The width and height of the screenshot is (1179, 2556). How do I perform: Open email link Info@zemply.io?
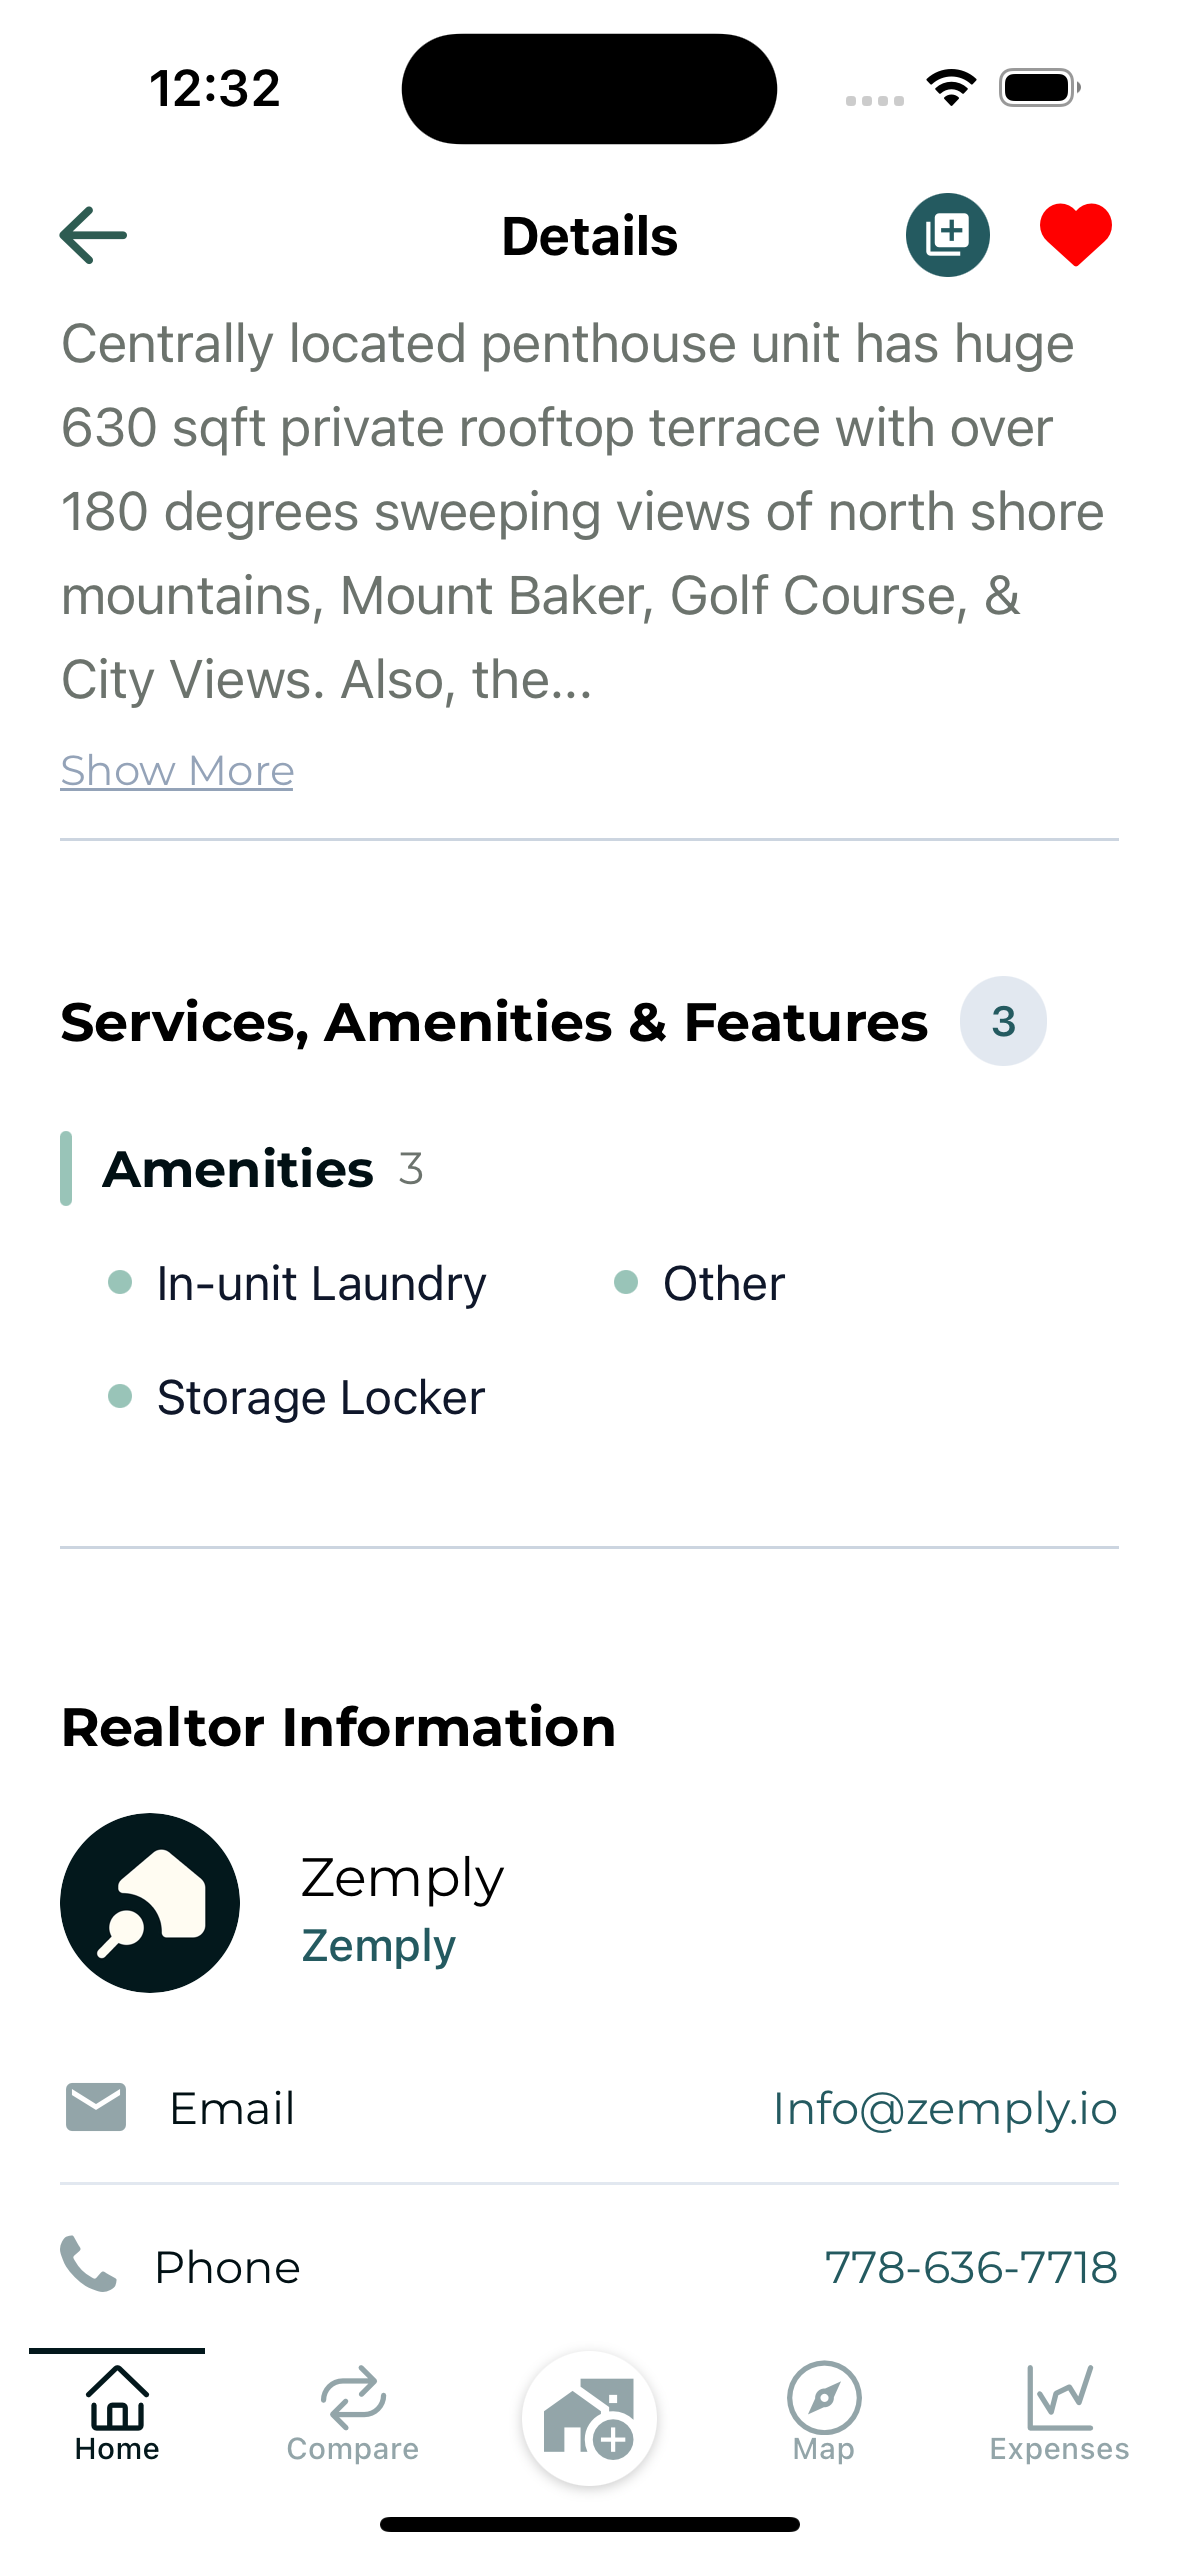[x=945, y=2108]
